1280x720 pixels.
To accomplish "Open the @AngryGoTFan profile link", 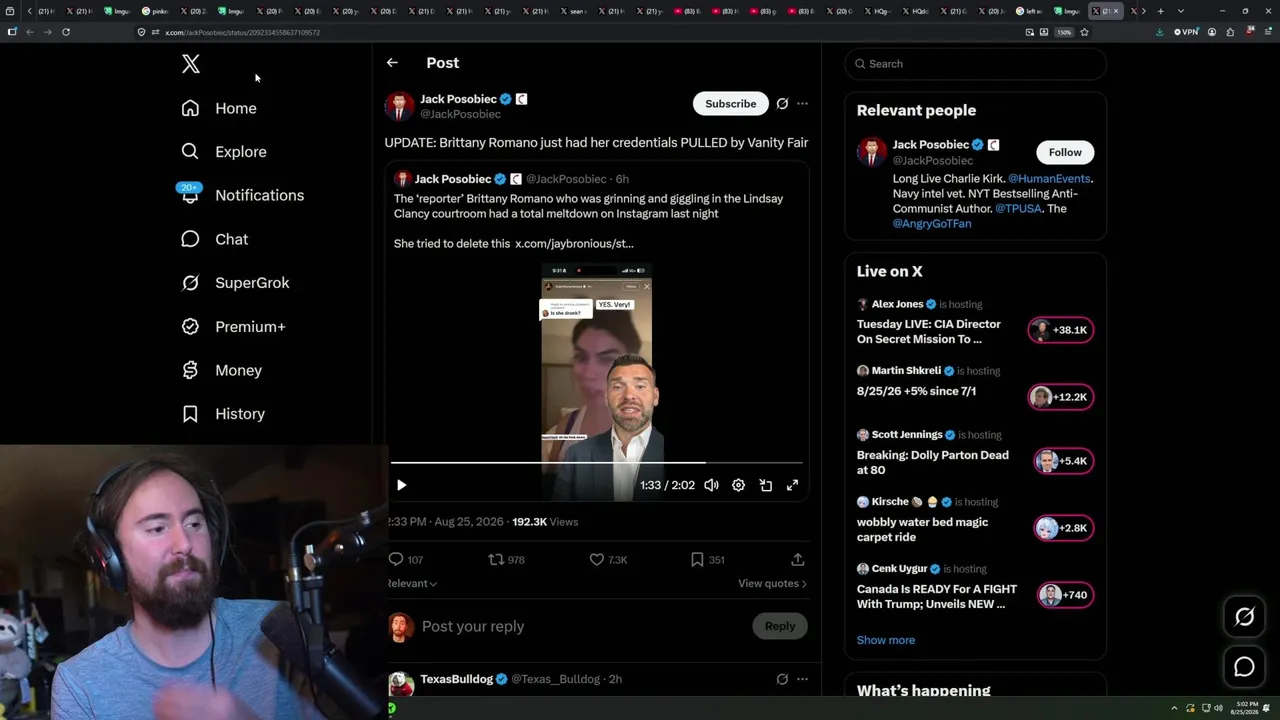I will (x=932, y=223).
